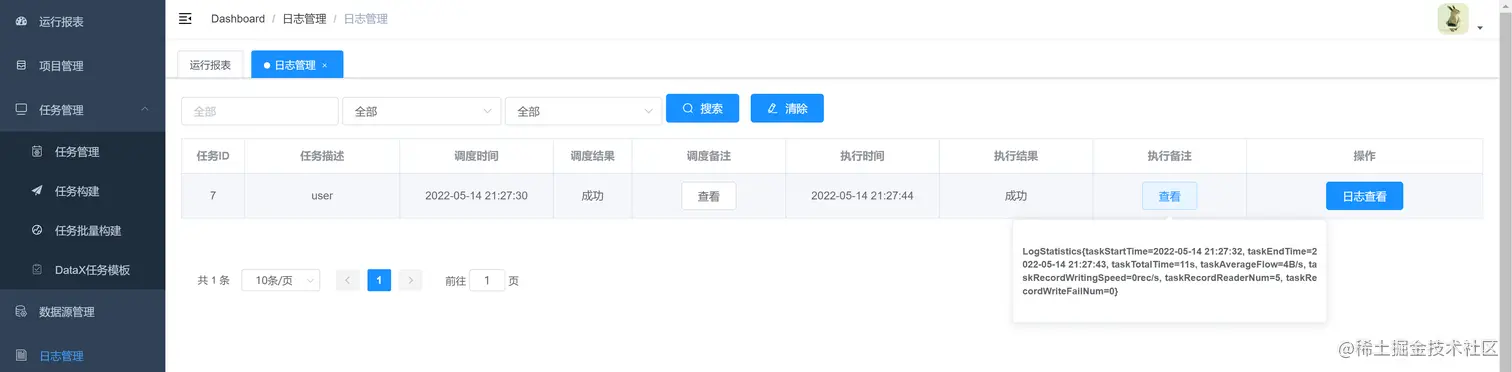The width and height of the screenshot is (1512, 372).
Task: Switch to the 运行报表 tab
Action: coord(210,65)
